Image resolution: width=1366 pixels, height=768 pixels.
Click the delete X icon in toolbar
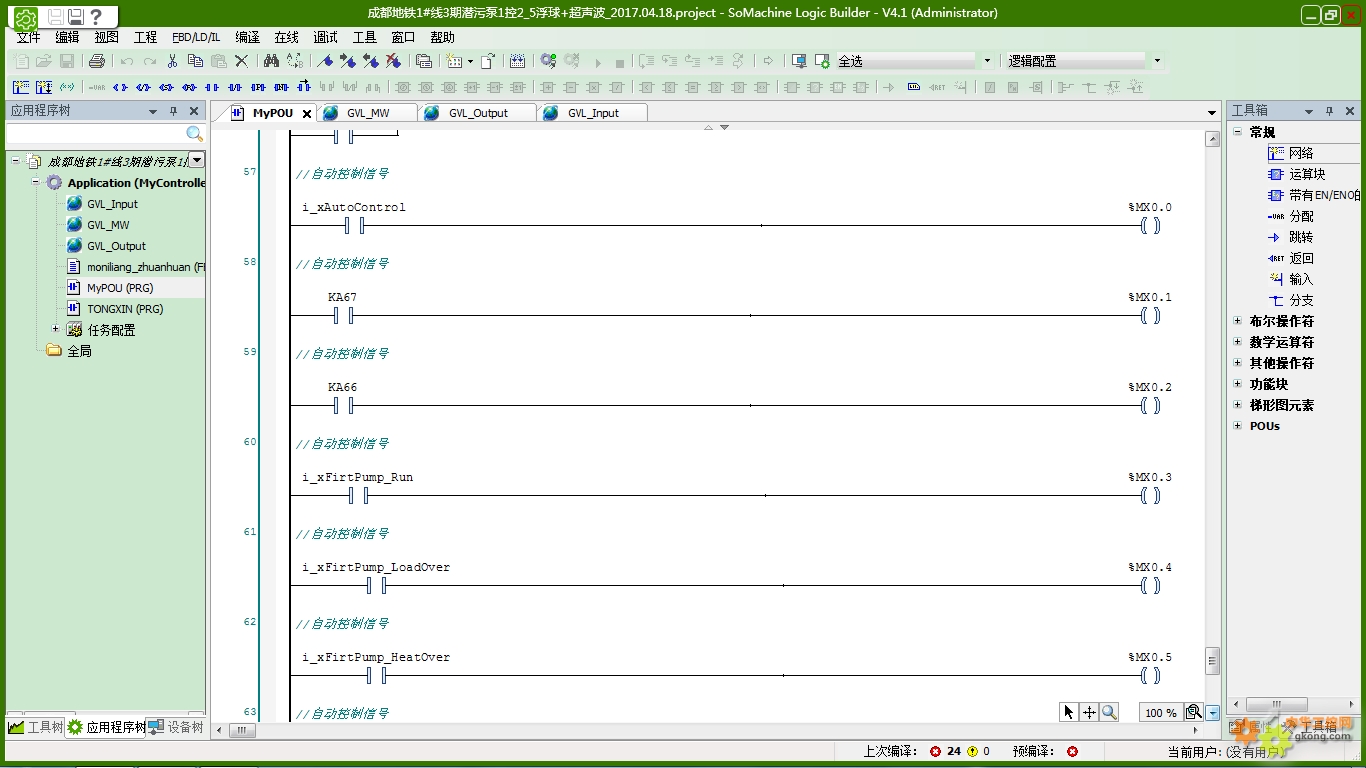click(241, 61)
